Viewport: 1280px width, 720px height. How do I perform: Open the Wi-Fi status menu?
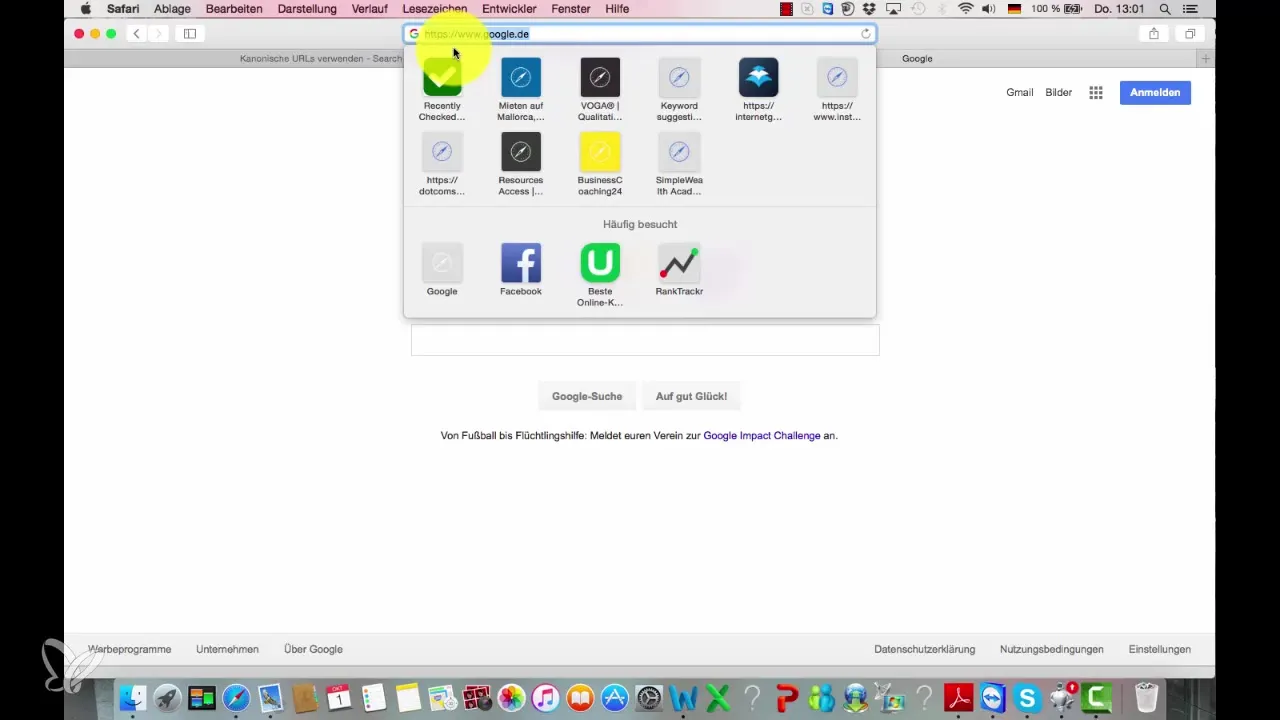pos(965,9)
